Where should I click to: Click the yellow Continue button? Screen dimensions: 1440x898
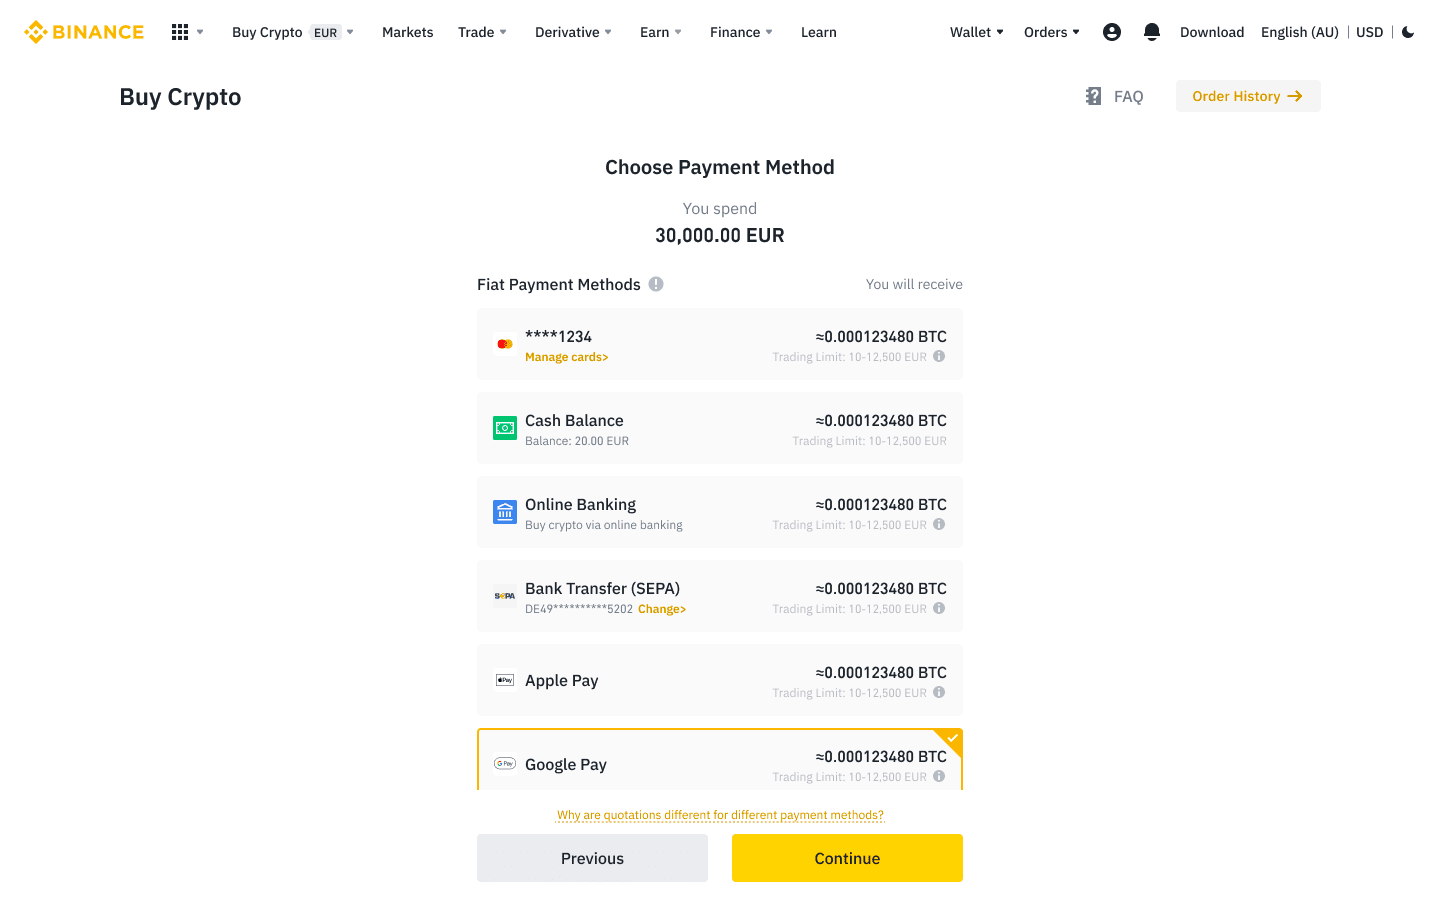847,858
